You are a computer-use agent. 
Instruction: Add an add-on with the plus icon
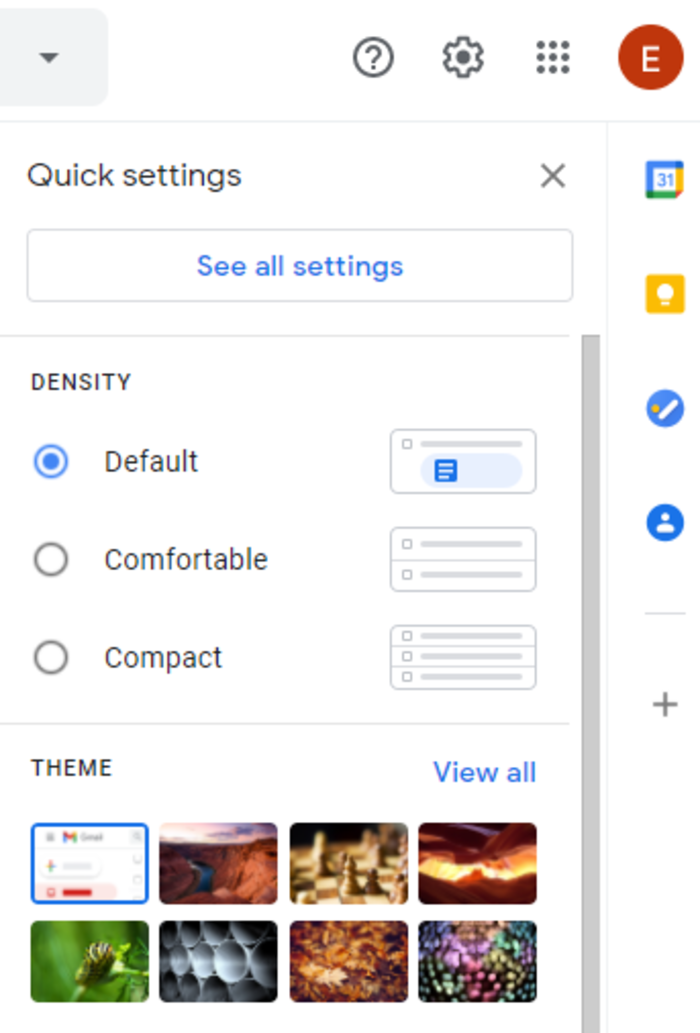pyautogui.click(x=663, y=705)
